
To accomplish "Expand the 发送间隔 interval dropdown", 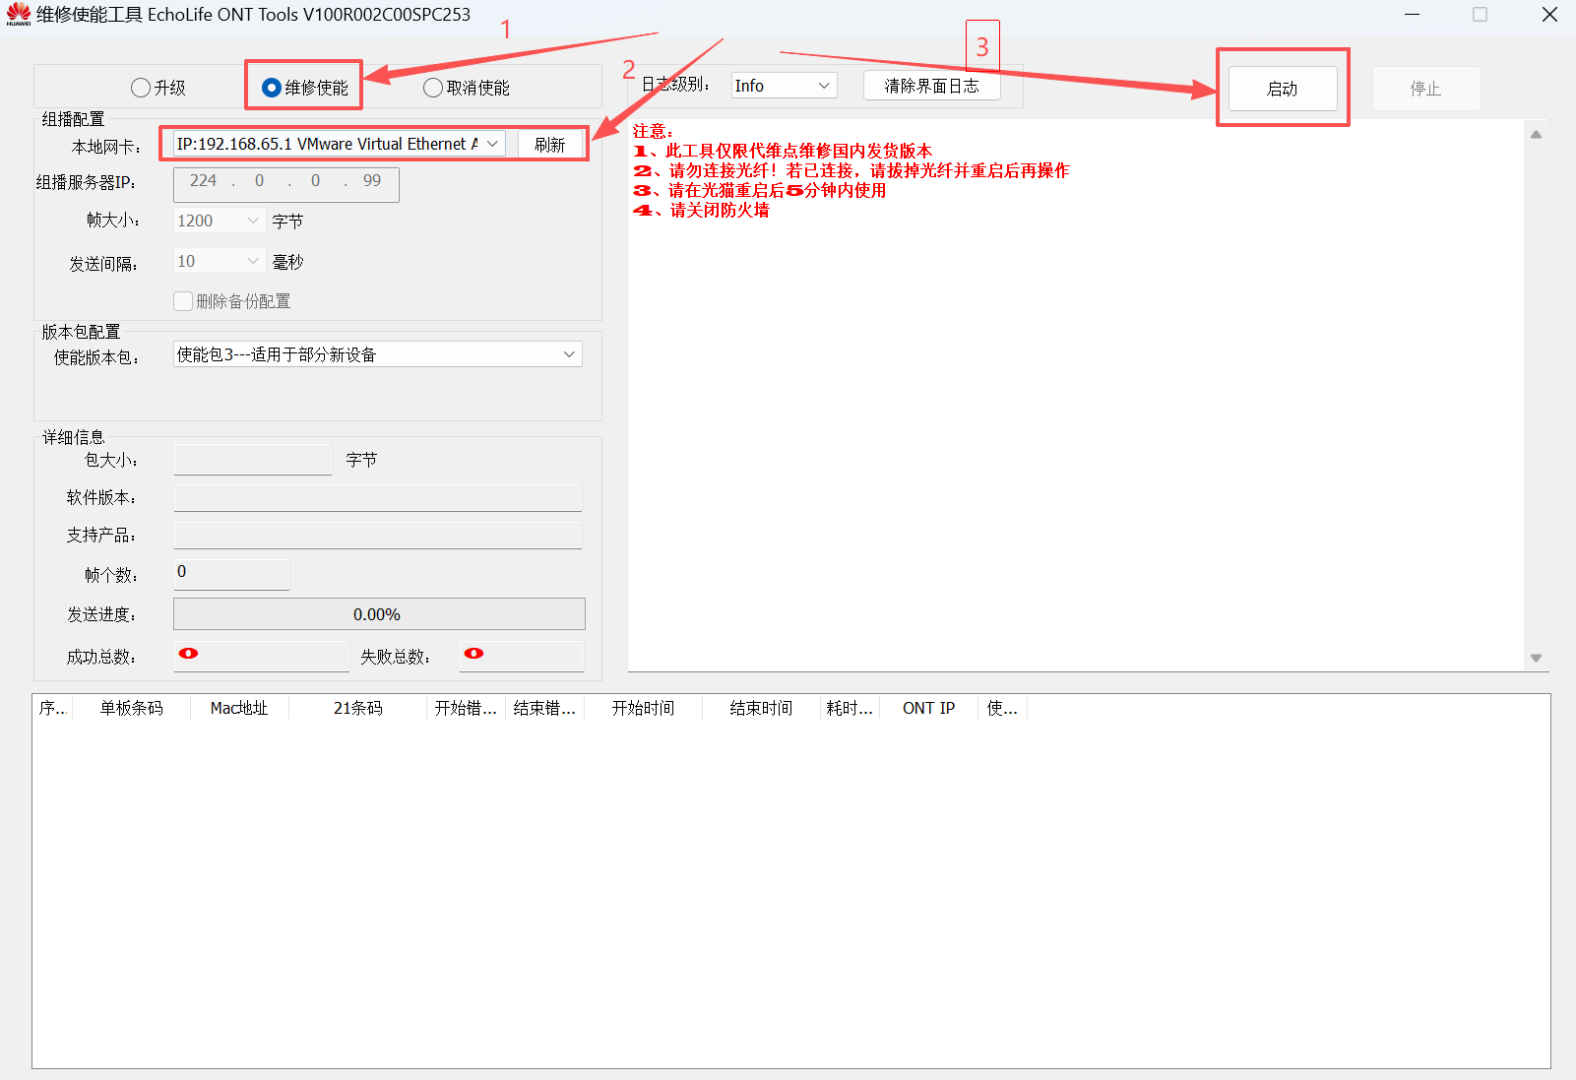I will pyautogui.click(x=219, y=261).
